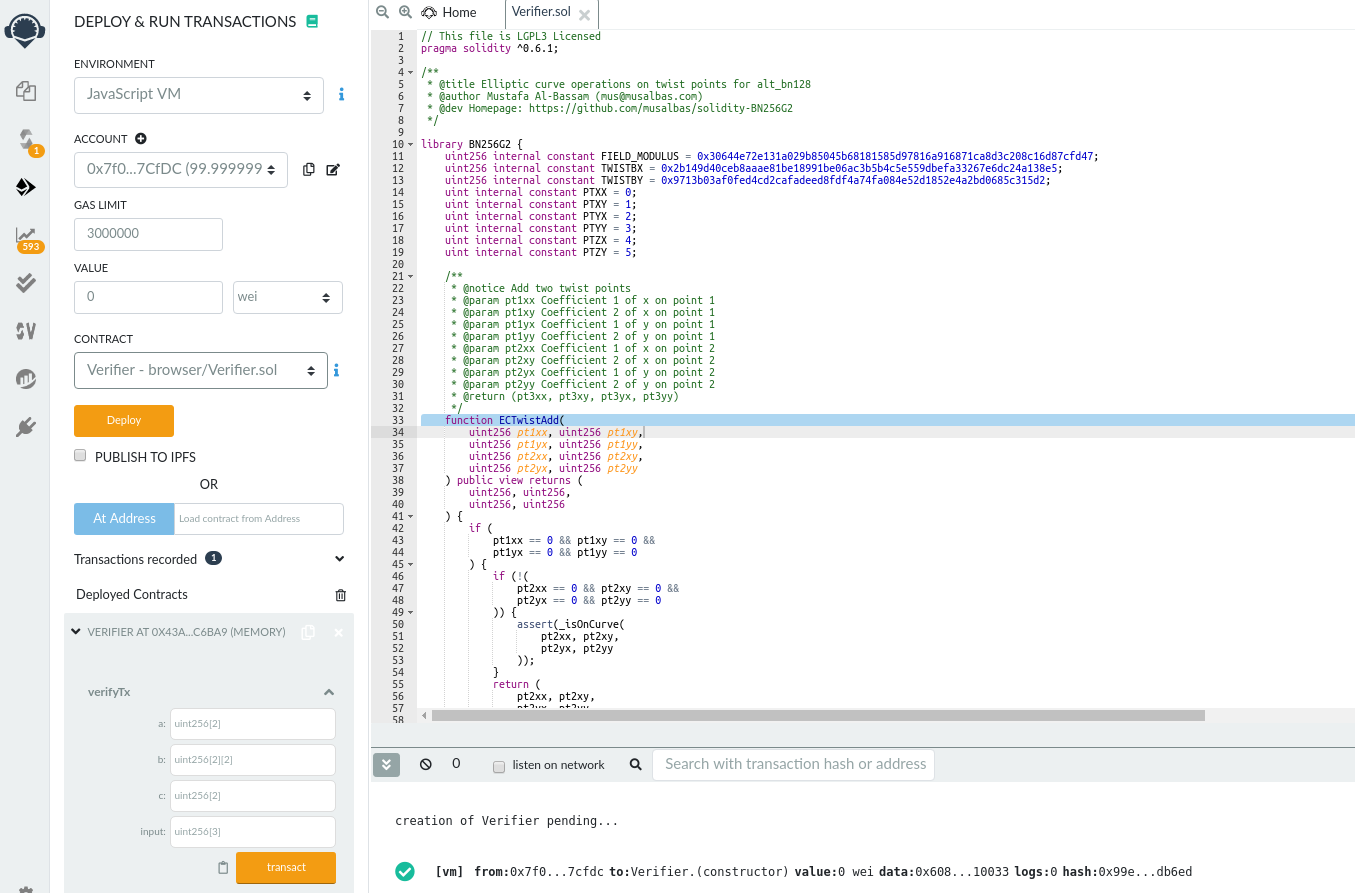Open the SV plugin sidebar icon

coord(26,331)
